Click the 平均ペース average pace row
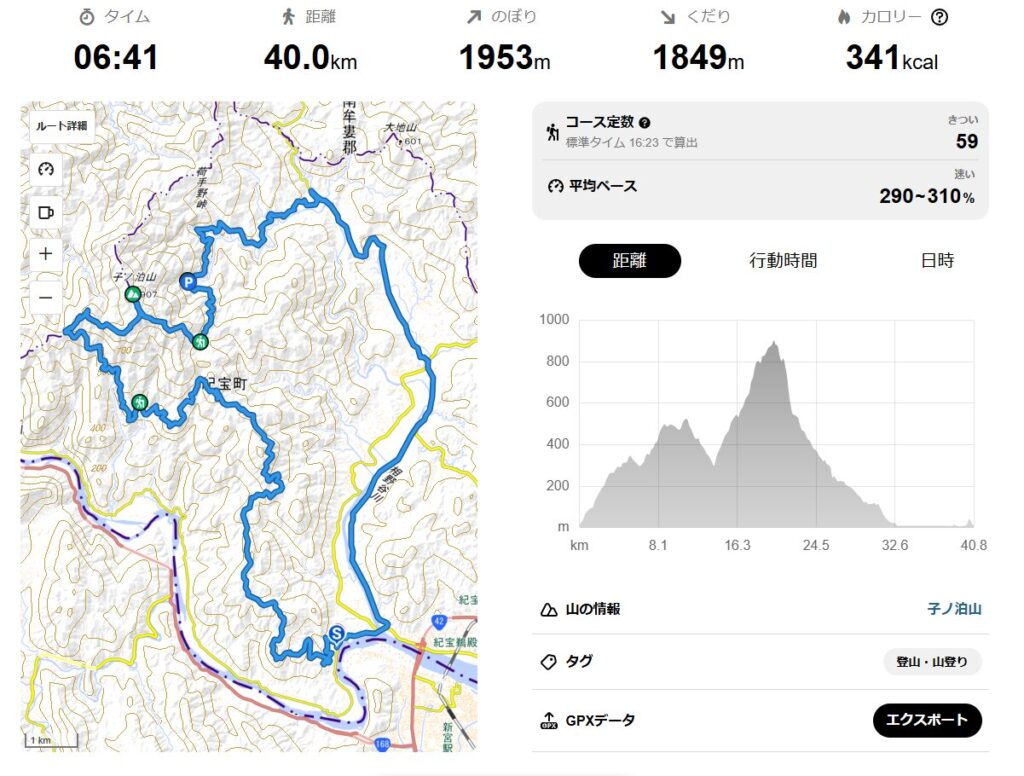 pyautogui.click(x=760, y=188)
